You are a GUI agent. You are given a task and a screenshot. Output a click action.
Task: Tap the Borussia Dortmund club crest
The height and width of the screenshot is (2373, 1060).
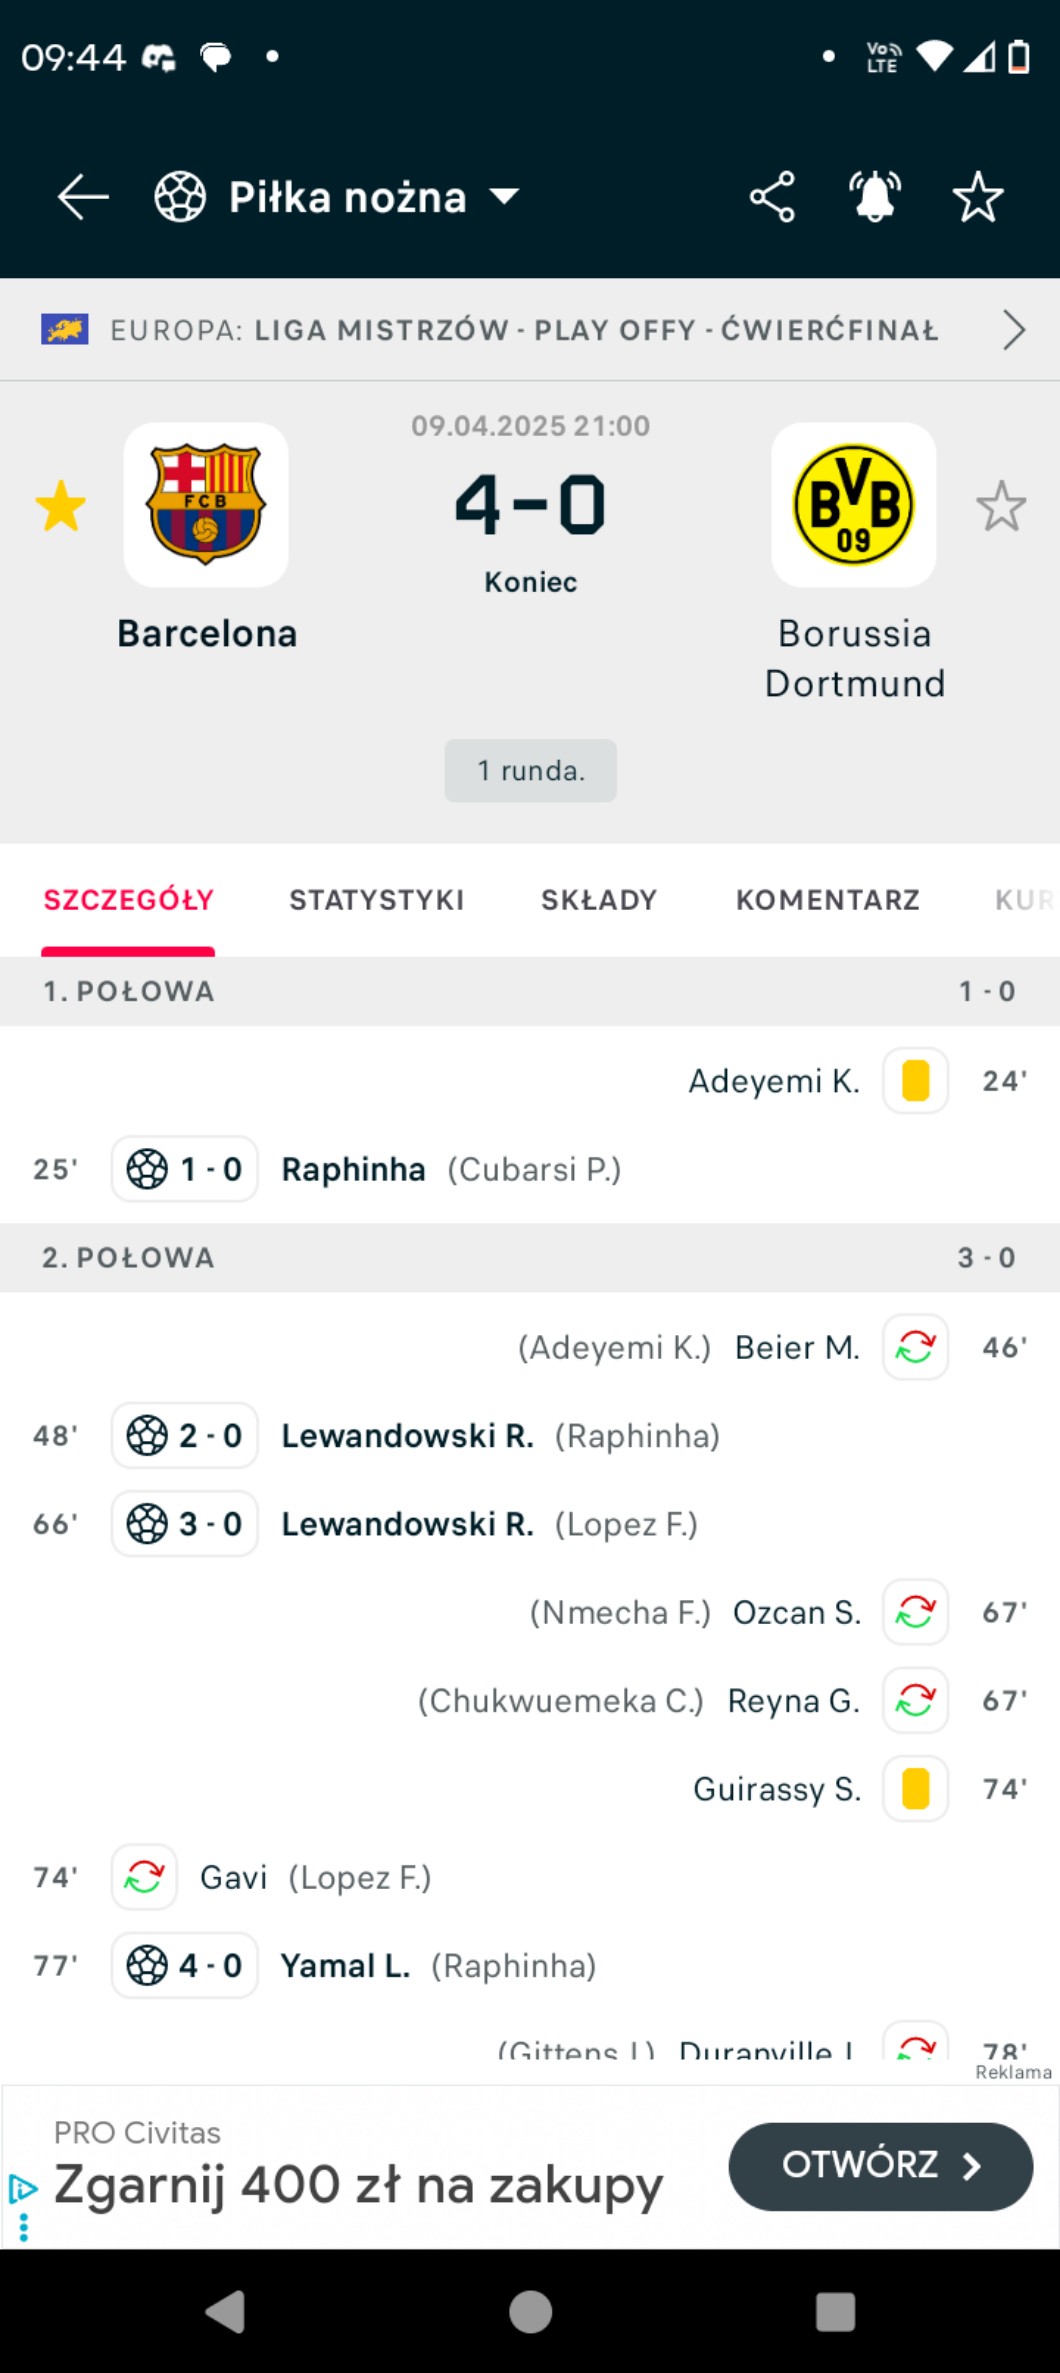point(853,505)
